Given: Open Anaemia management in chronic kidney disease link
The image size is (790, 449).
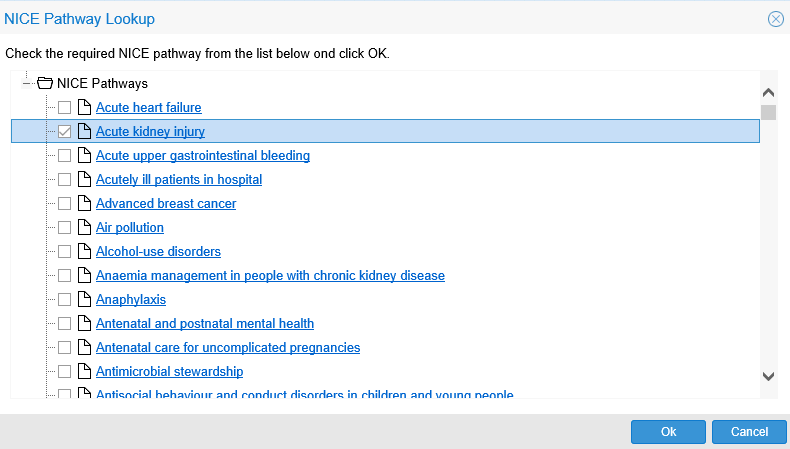Looking at the screenshot, I should tap(270, 276).
